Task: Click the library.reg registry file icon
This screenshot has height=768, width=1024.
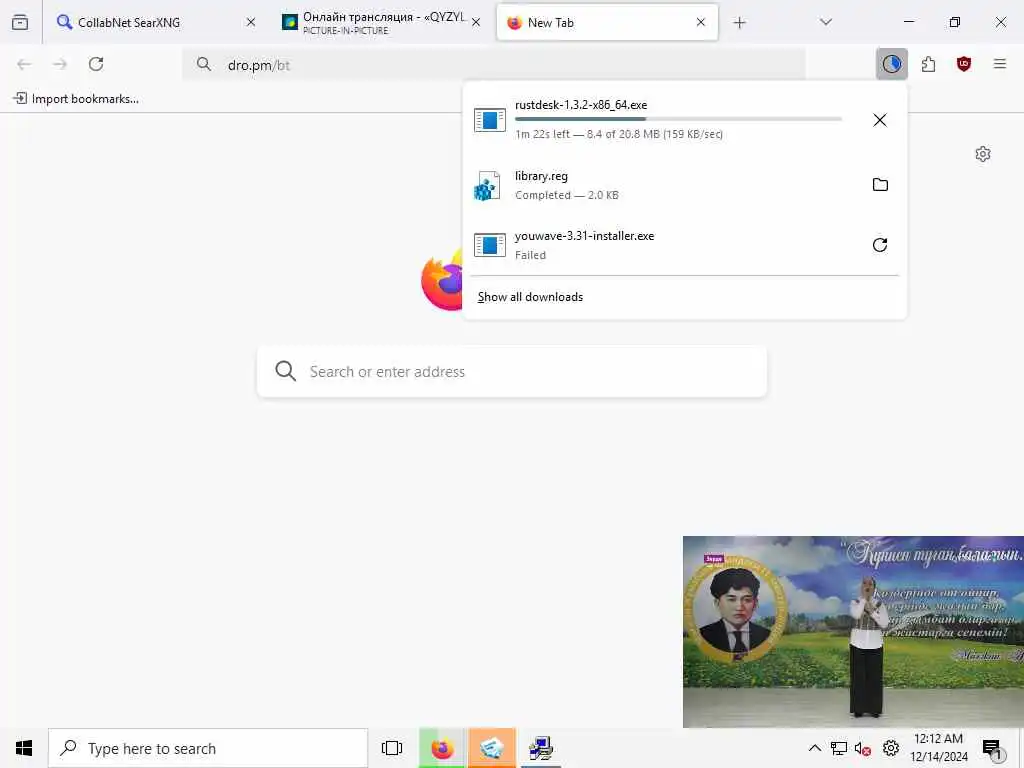Action: click(487, 185)
